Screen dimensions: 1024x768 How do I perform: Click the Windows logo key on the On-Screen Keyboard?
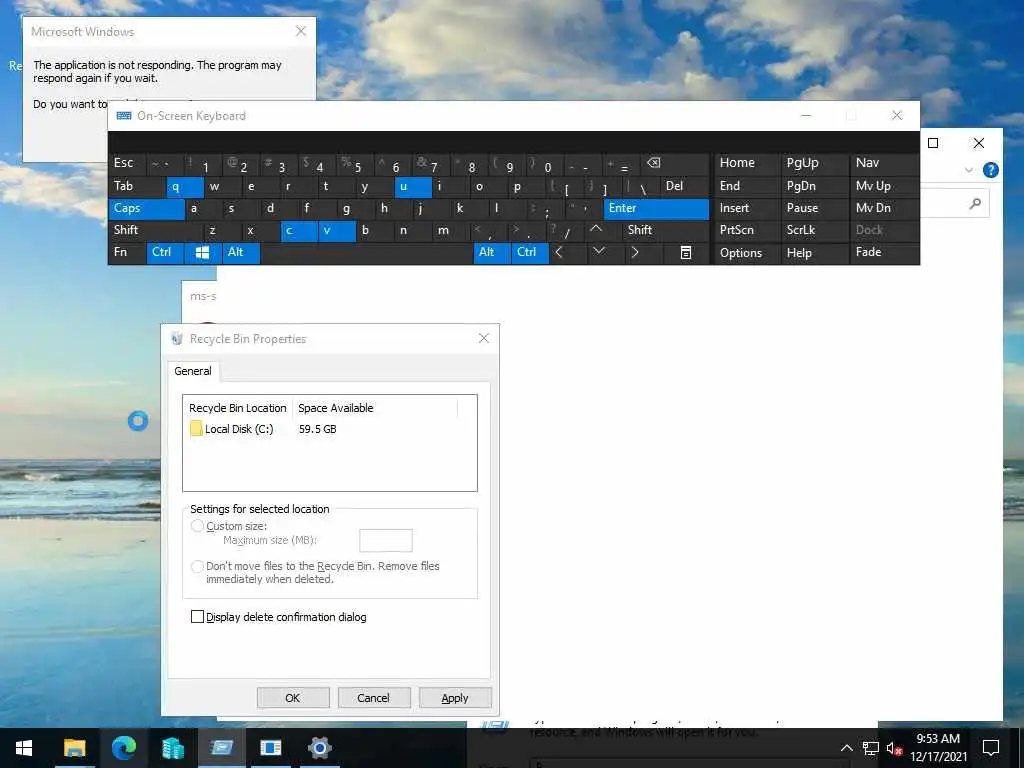[x=202, y=253]
